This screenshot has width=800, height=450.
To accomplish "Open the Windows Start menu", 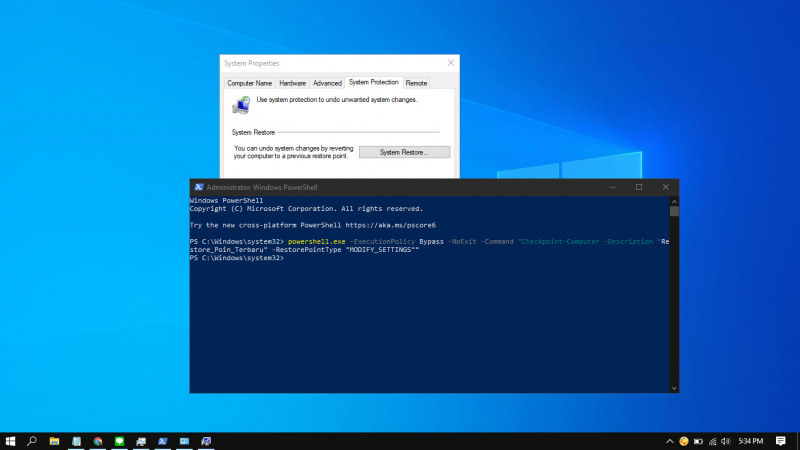I will point(10,441).
